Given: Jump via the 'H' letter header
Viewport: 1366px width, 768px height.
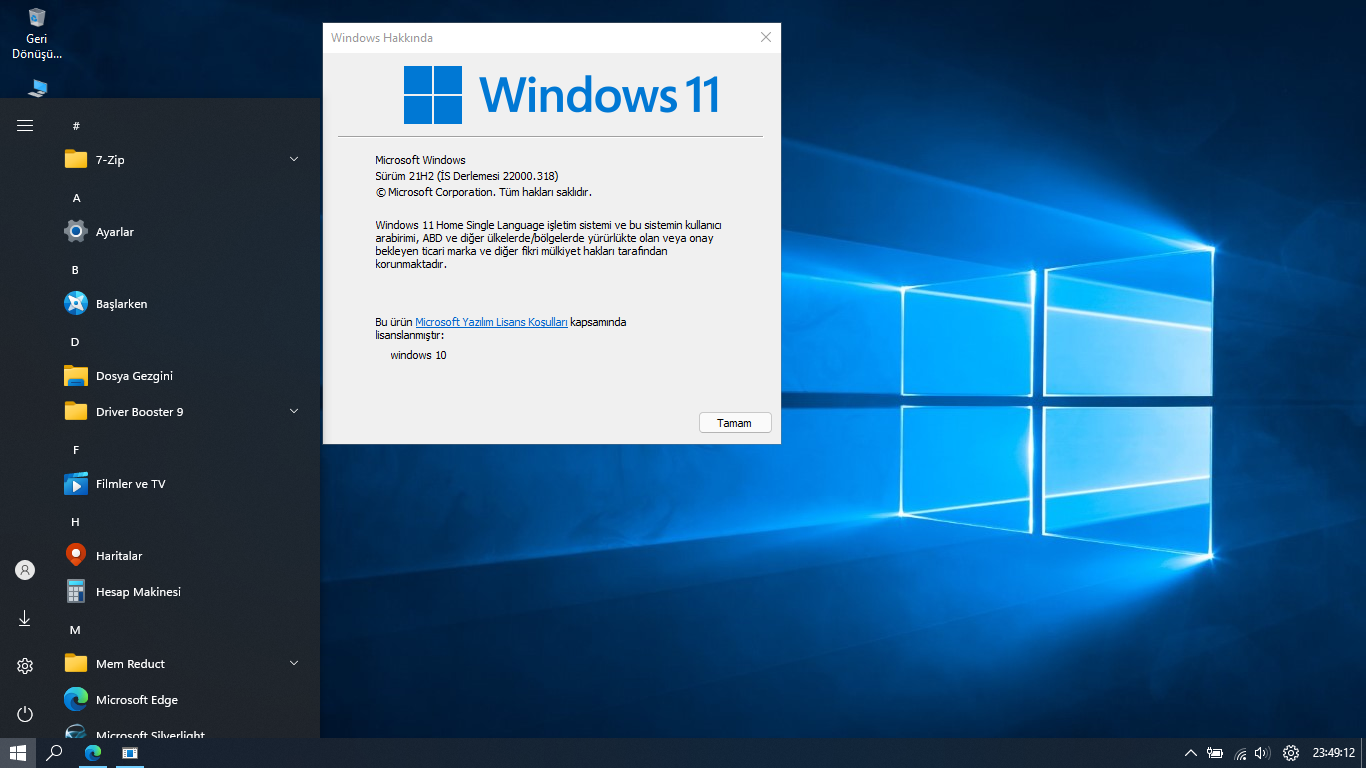Looking at the screenshot, I should 76,522.
